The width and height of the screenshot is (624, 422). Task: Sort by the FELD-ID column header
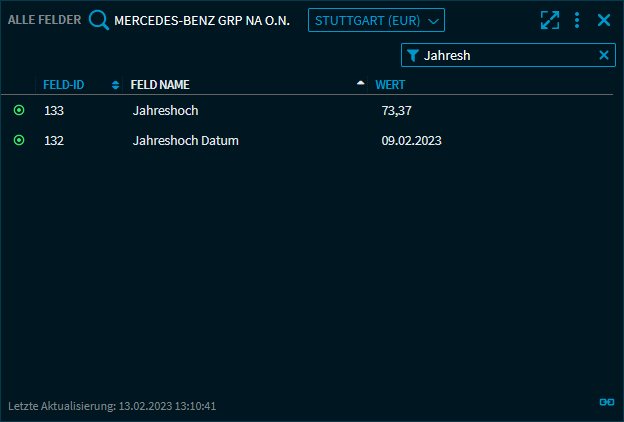click(x=63, y=85)
